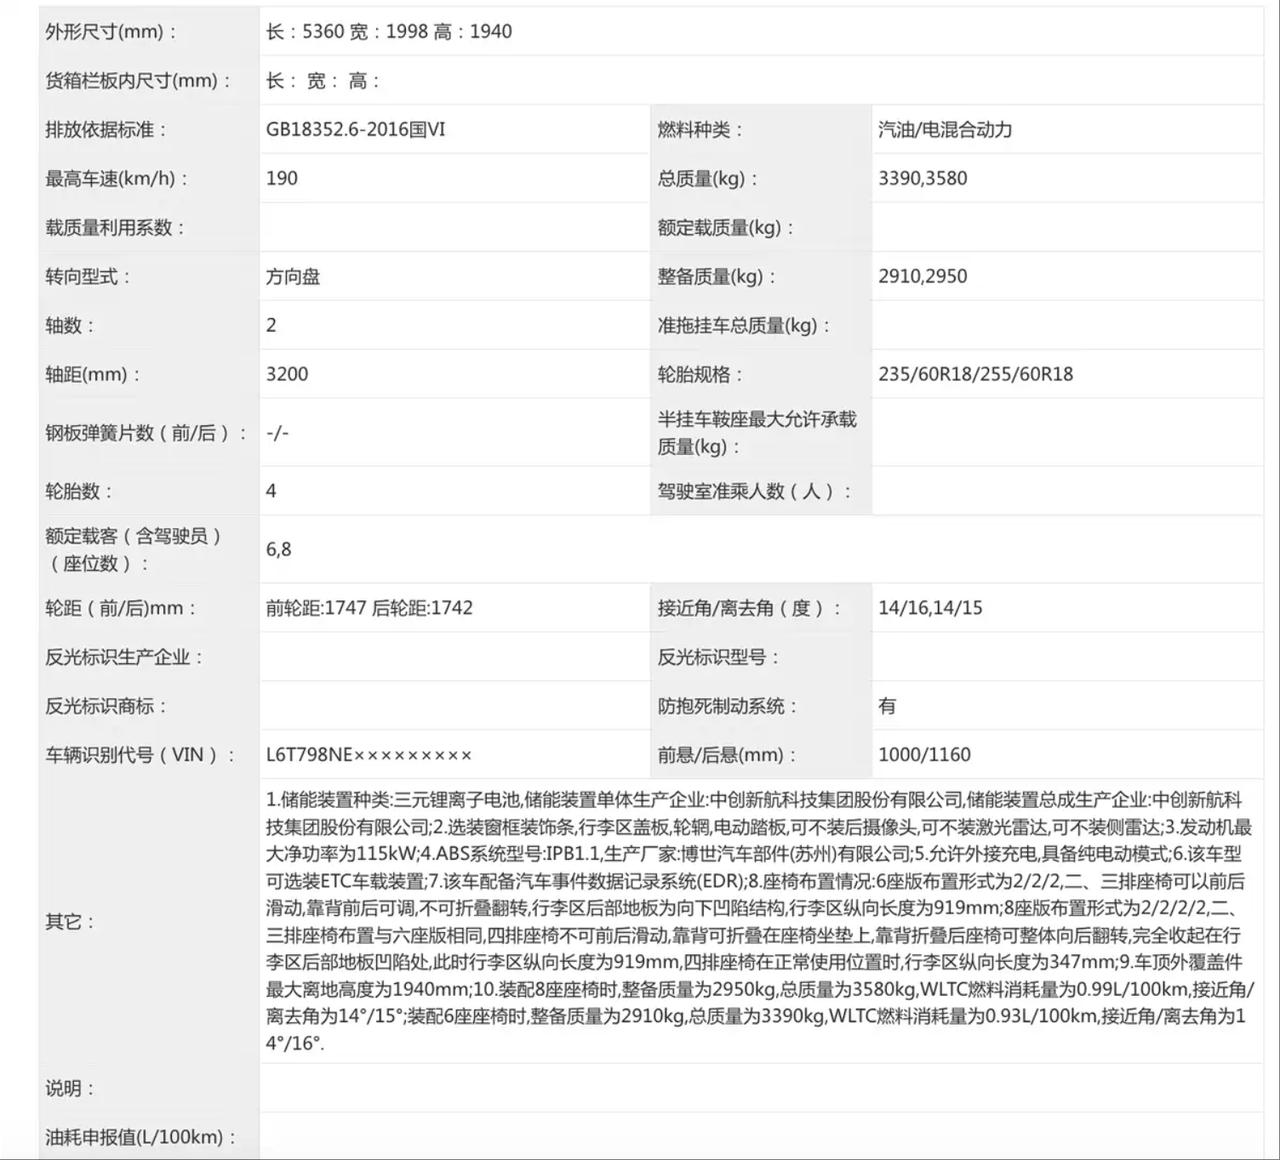The width and height of the screenshot is (1280, 1160).
Task: Select the 最高车速(km/h) label
Action: click(117, 179)
